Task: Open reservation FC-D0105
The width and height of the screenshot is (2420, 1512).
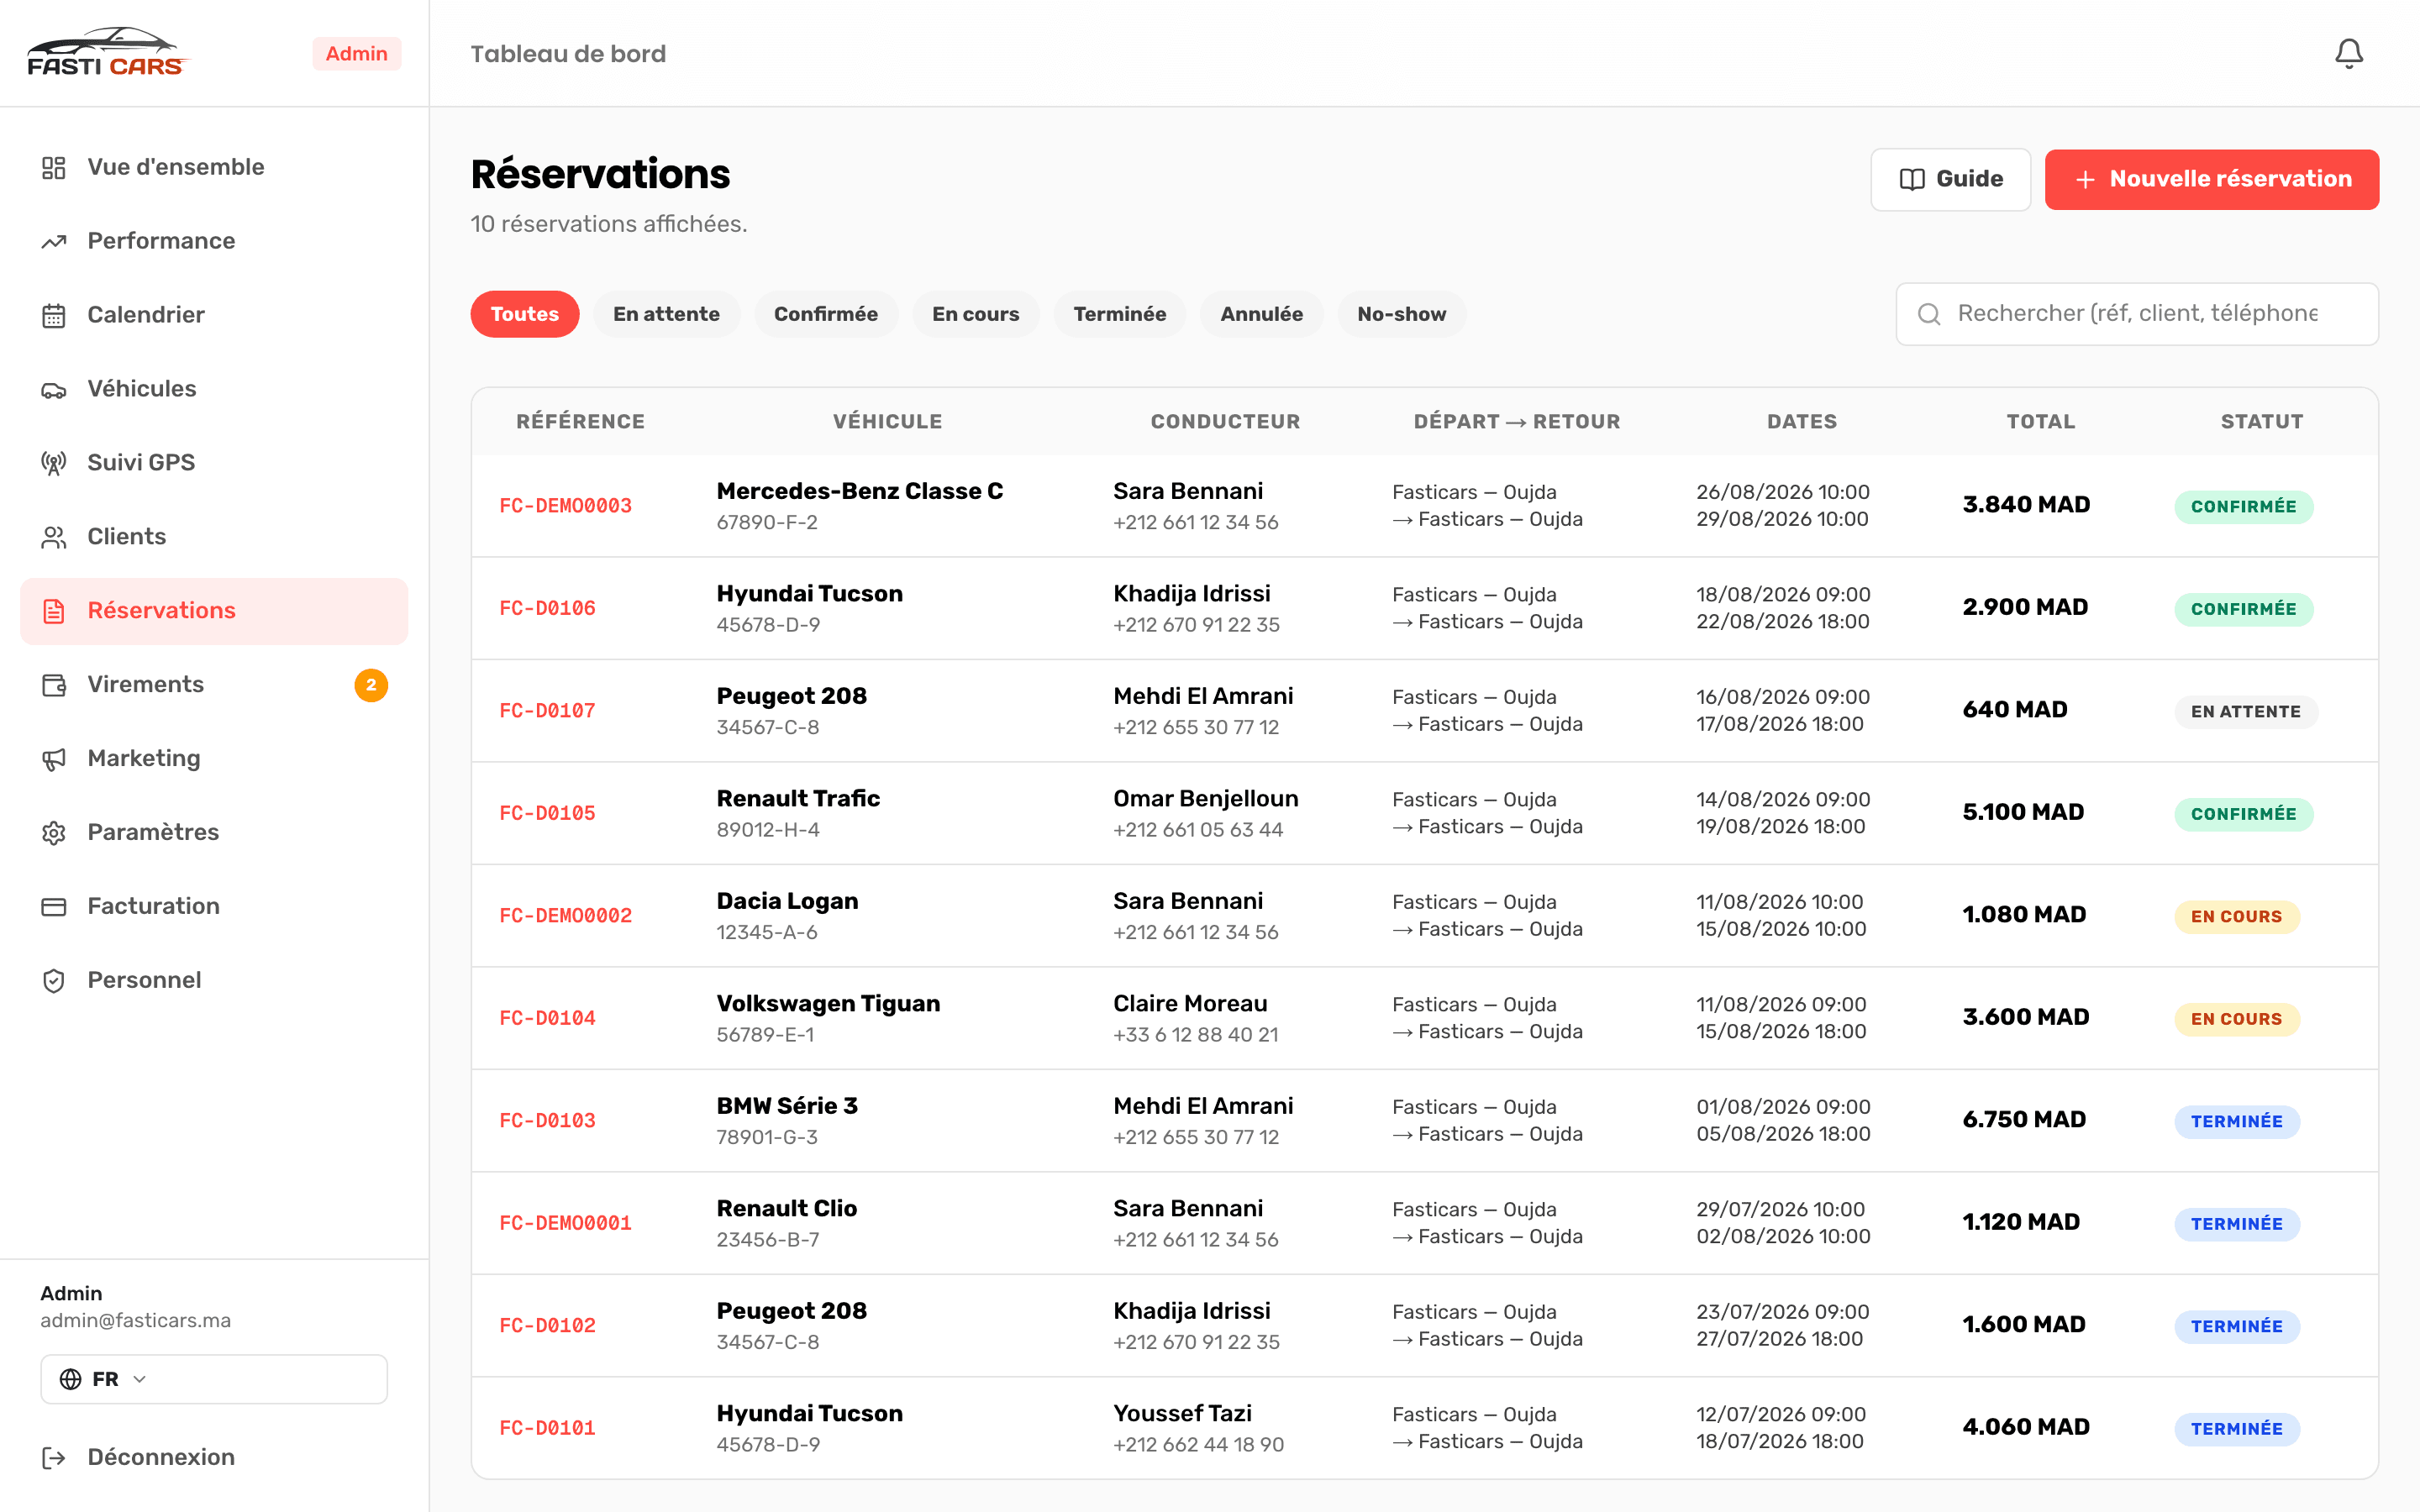Action: (548, 813)
